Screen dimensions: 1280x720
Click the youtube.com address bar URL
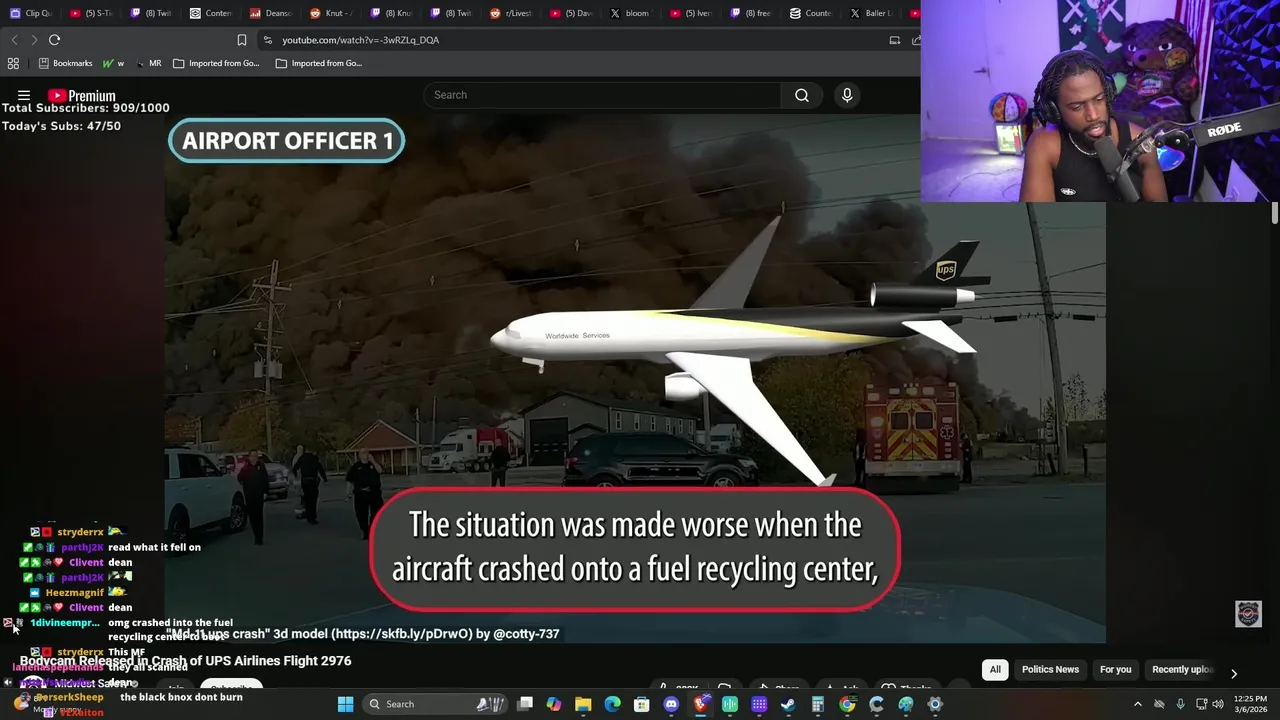click(x=360, y=40)
